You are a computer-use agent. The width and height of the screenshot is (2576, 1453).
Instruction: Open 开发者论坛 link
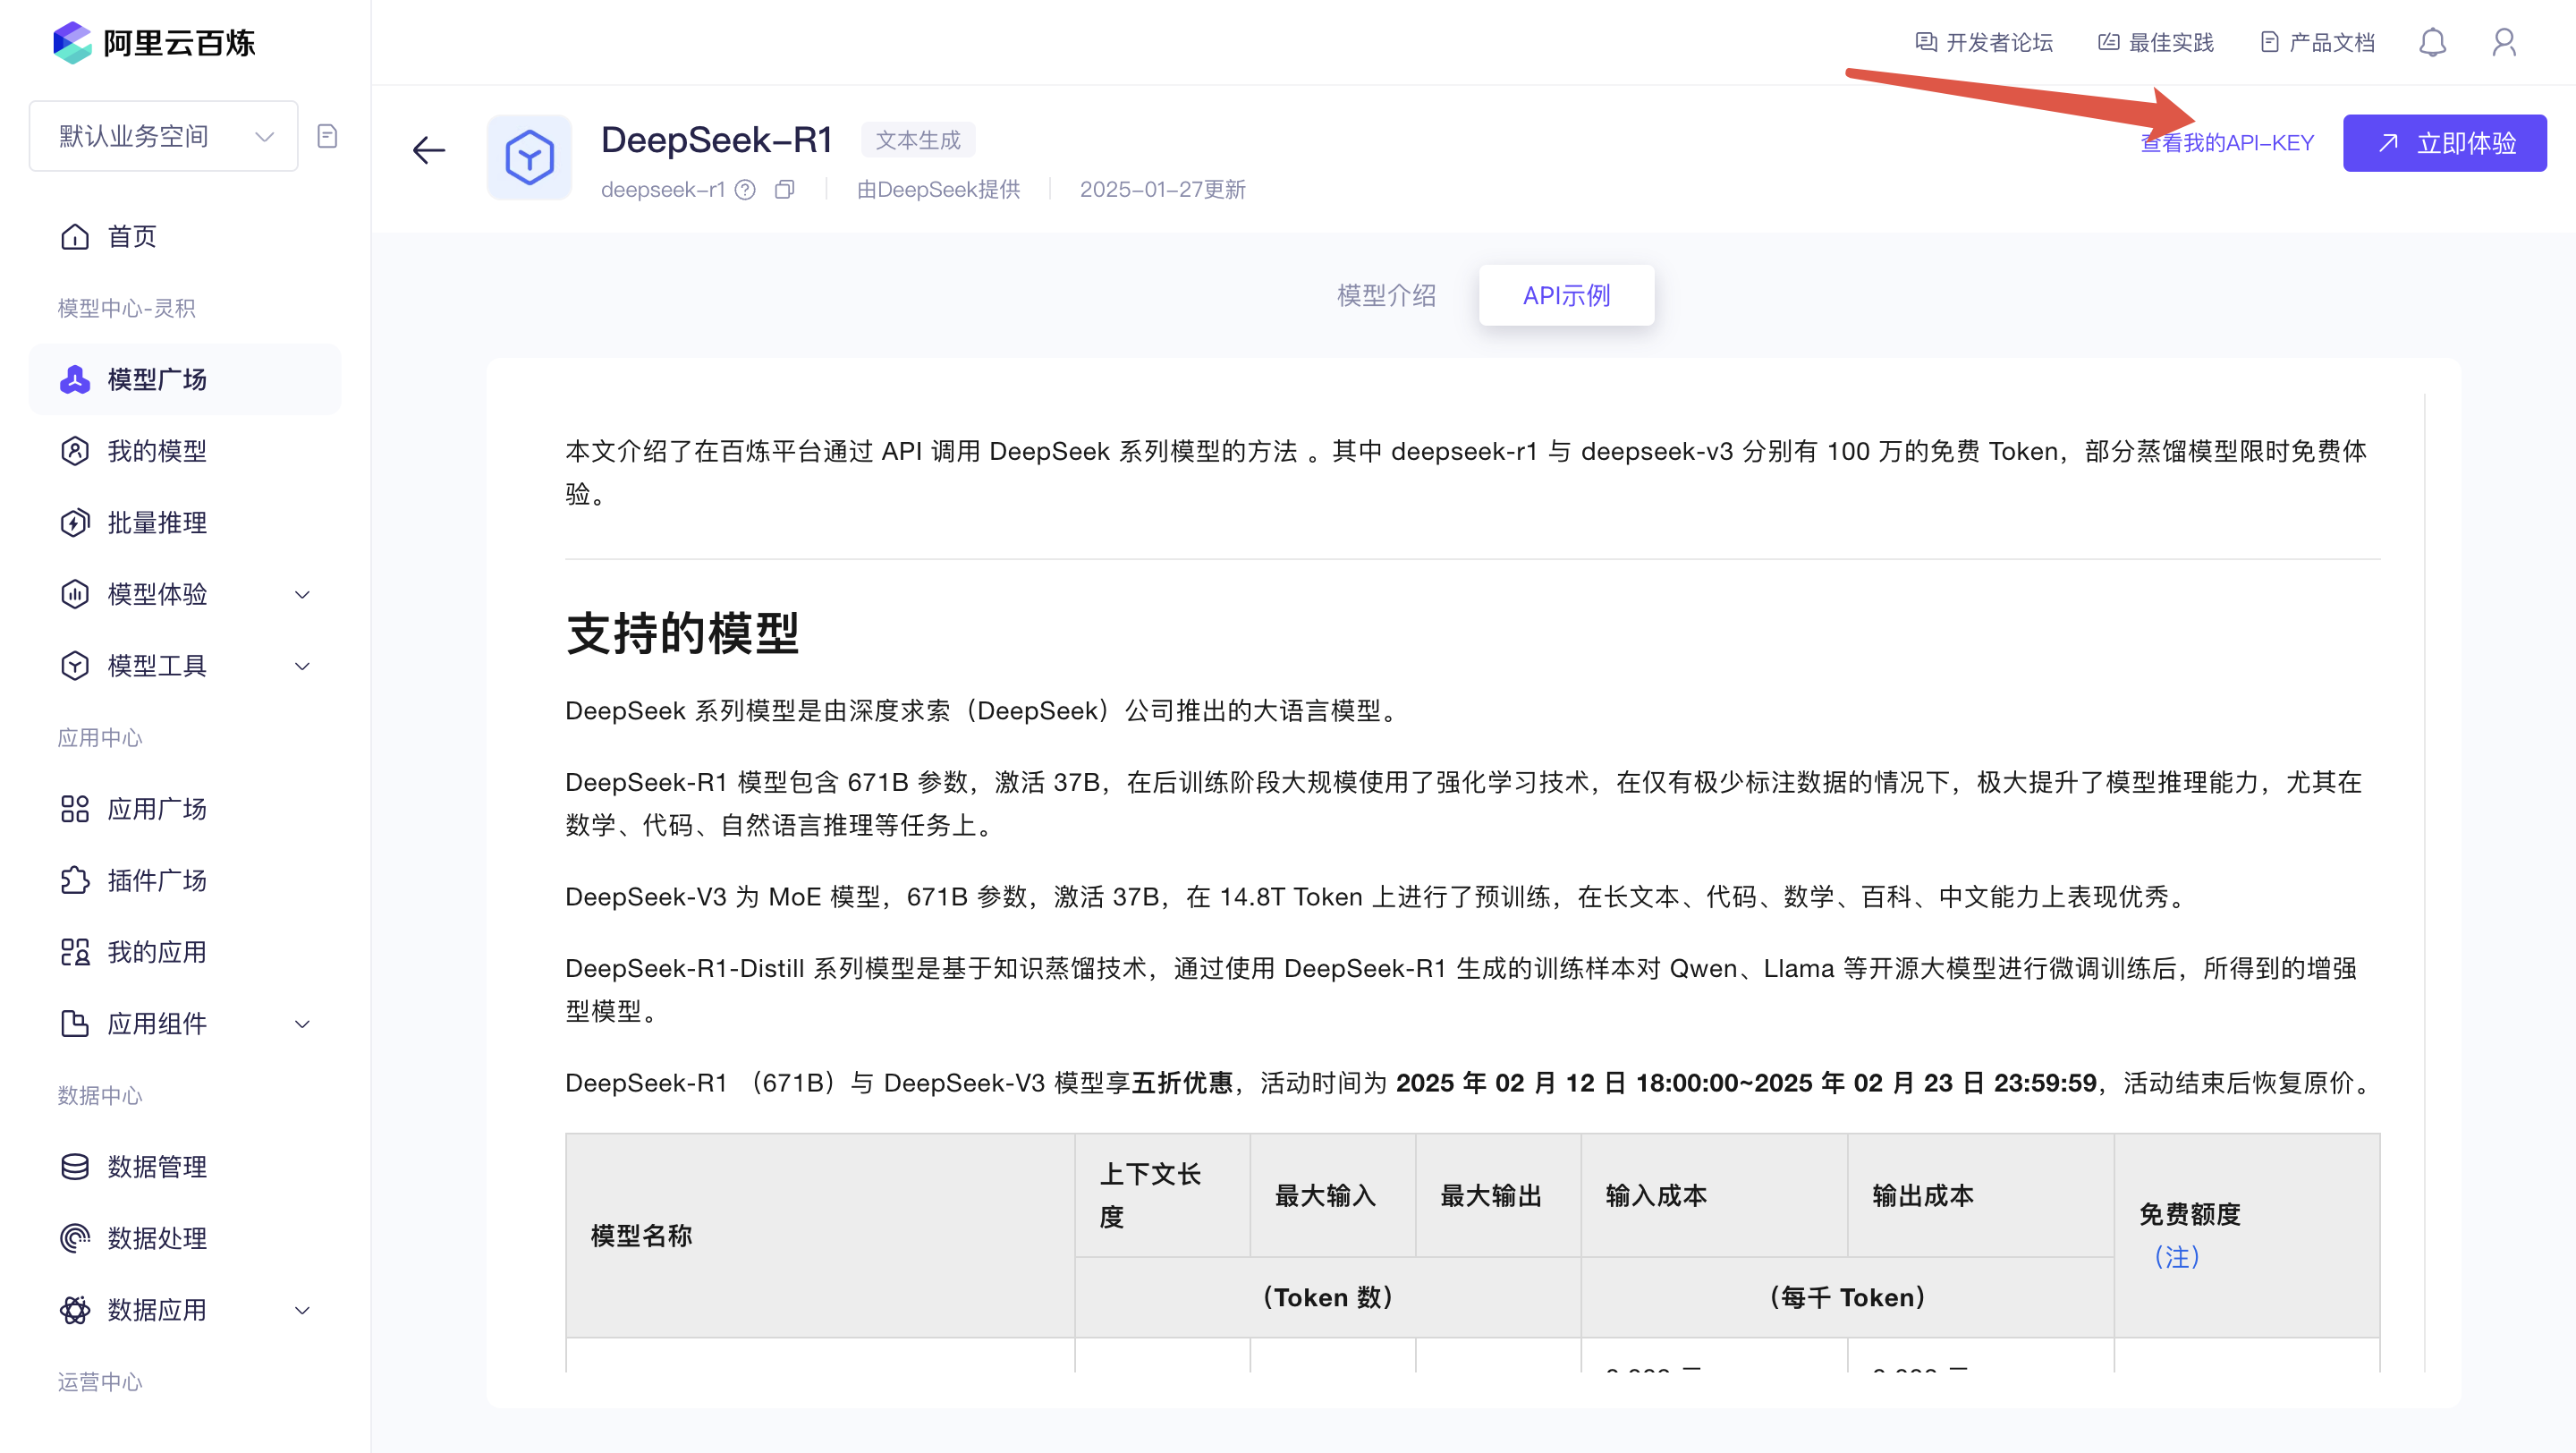[1984, 42]
